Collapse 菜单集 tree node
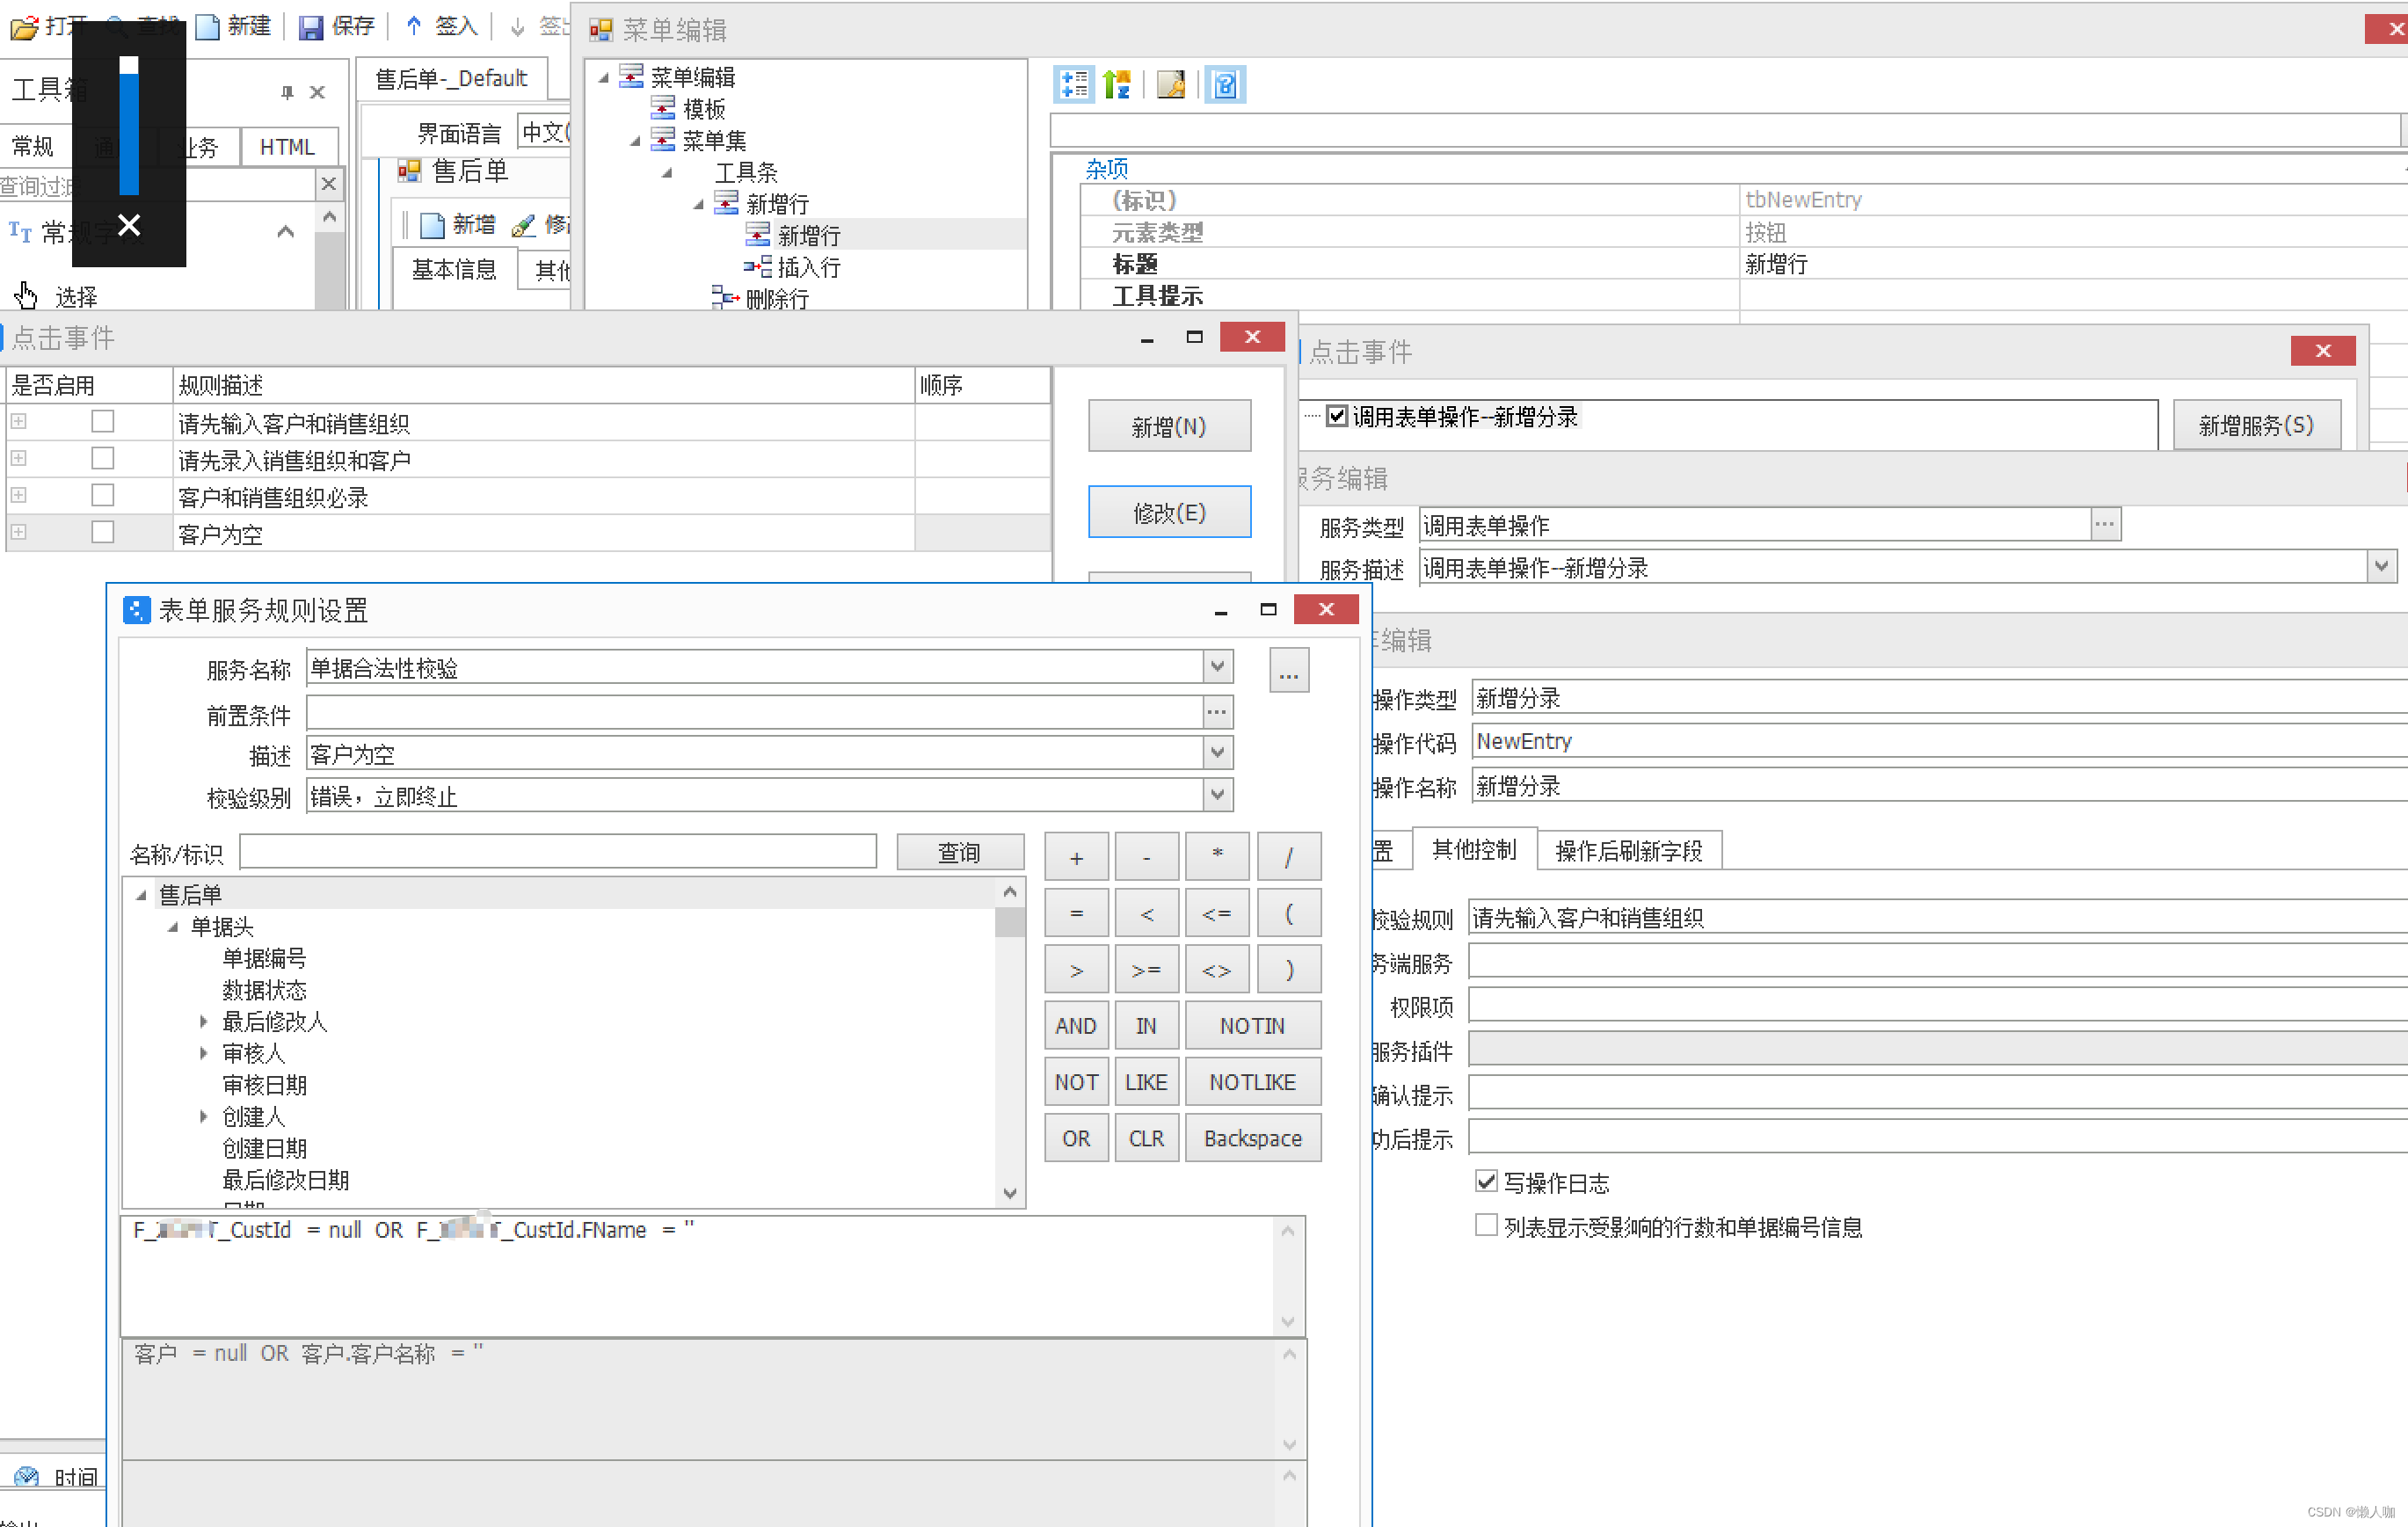 [635, 141]
